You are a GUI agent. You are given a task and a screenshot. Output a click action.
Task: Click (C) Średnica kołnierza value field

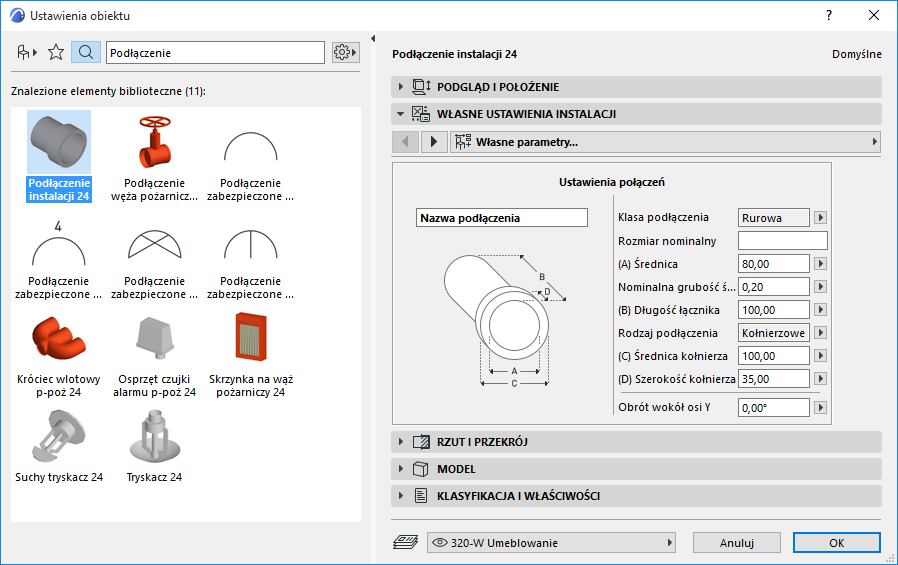[774, 355]
